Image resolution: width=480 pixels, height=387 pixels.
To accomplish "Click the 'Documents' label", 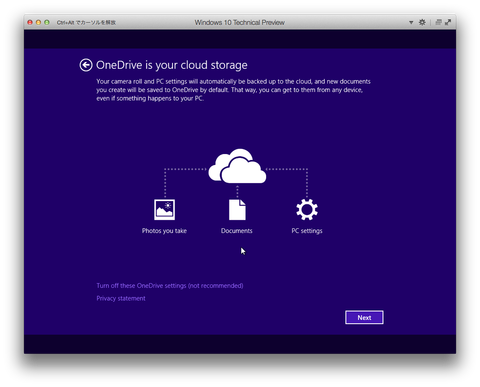I will 236,231.
